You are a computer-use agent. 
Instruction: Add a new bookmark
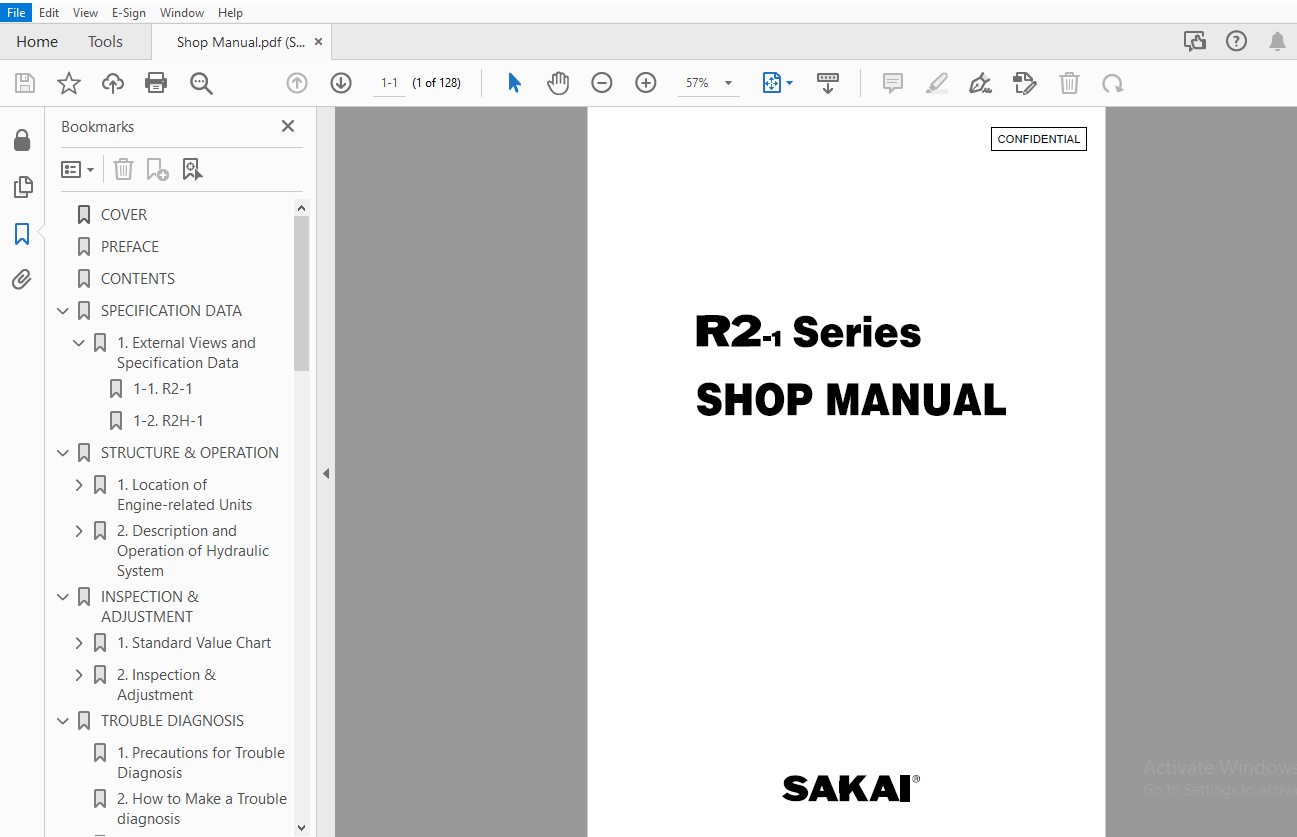pos(157,169)
